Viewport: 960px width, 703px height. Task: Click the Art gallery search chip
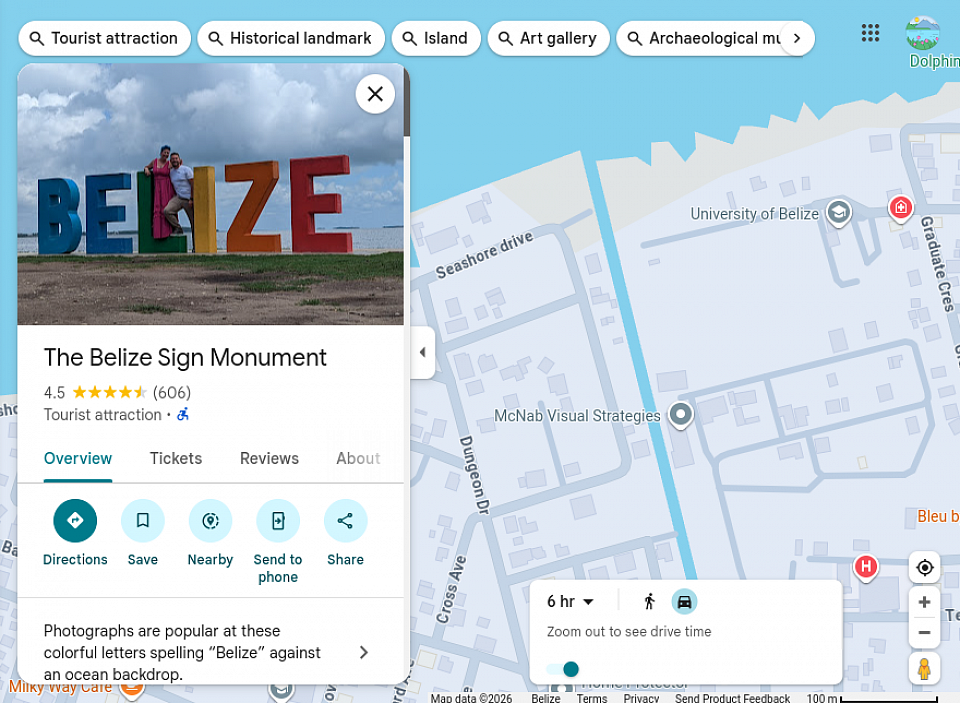[549, 39]
